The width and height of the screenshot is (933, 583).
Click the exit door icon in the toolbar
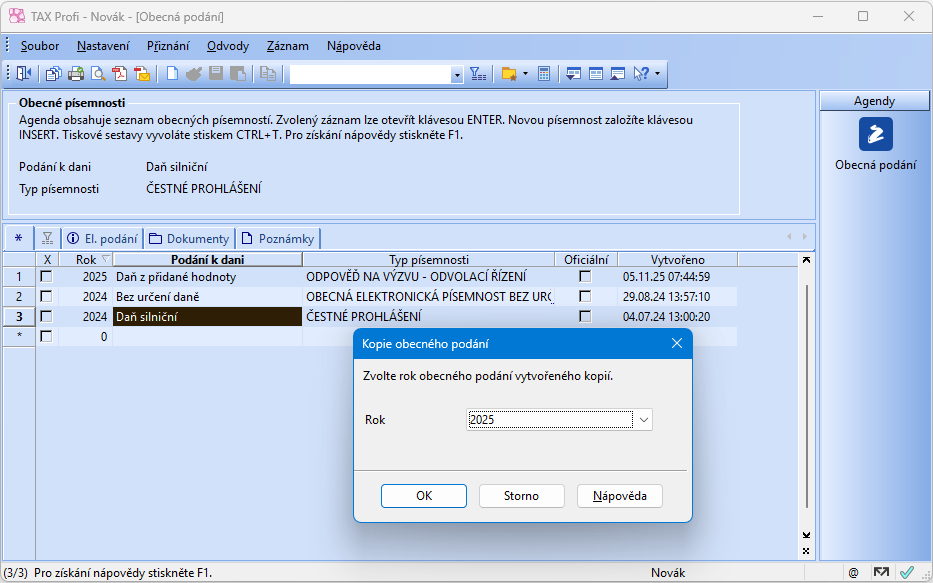(x=24, y=74)
